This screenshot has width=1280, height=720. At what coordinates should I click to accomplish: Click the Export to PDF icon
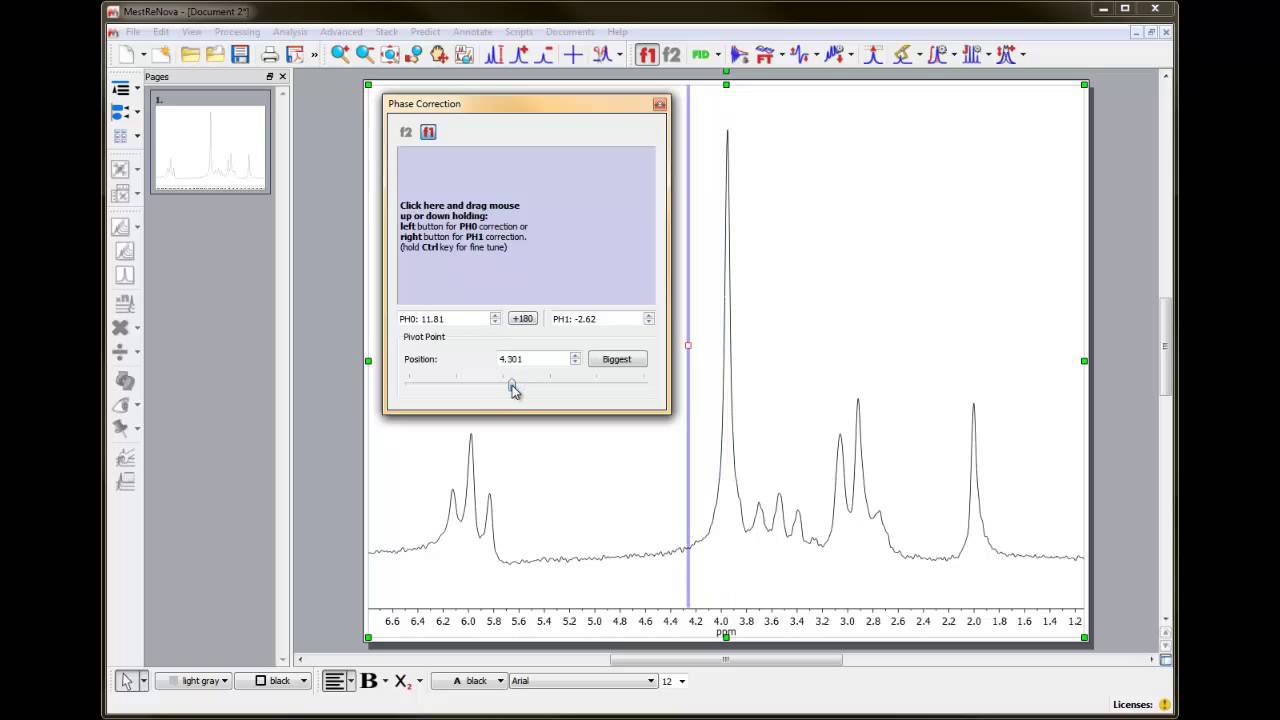point(294,54)
